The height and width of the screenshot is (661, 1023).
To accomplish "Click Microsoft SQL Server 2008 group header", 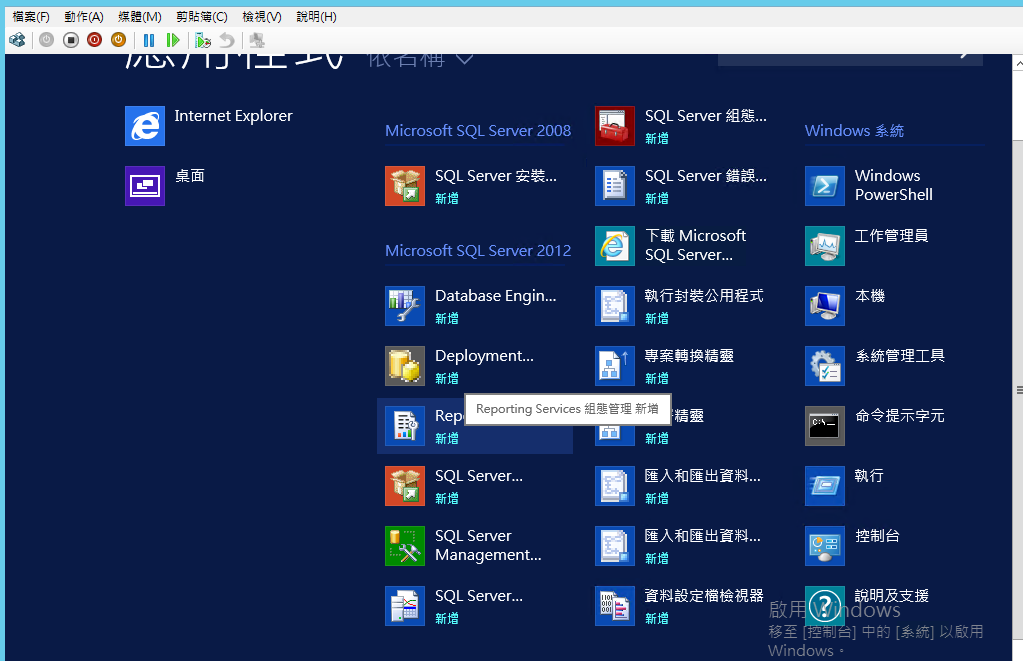I will coord(478,131).
